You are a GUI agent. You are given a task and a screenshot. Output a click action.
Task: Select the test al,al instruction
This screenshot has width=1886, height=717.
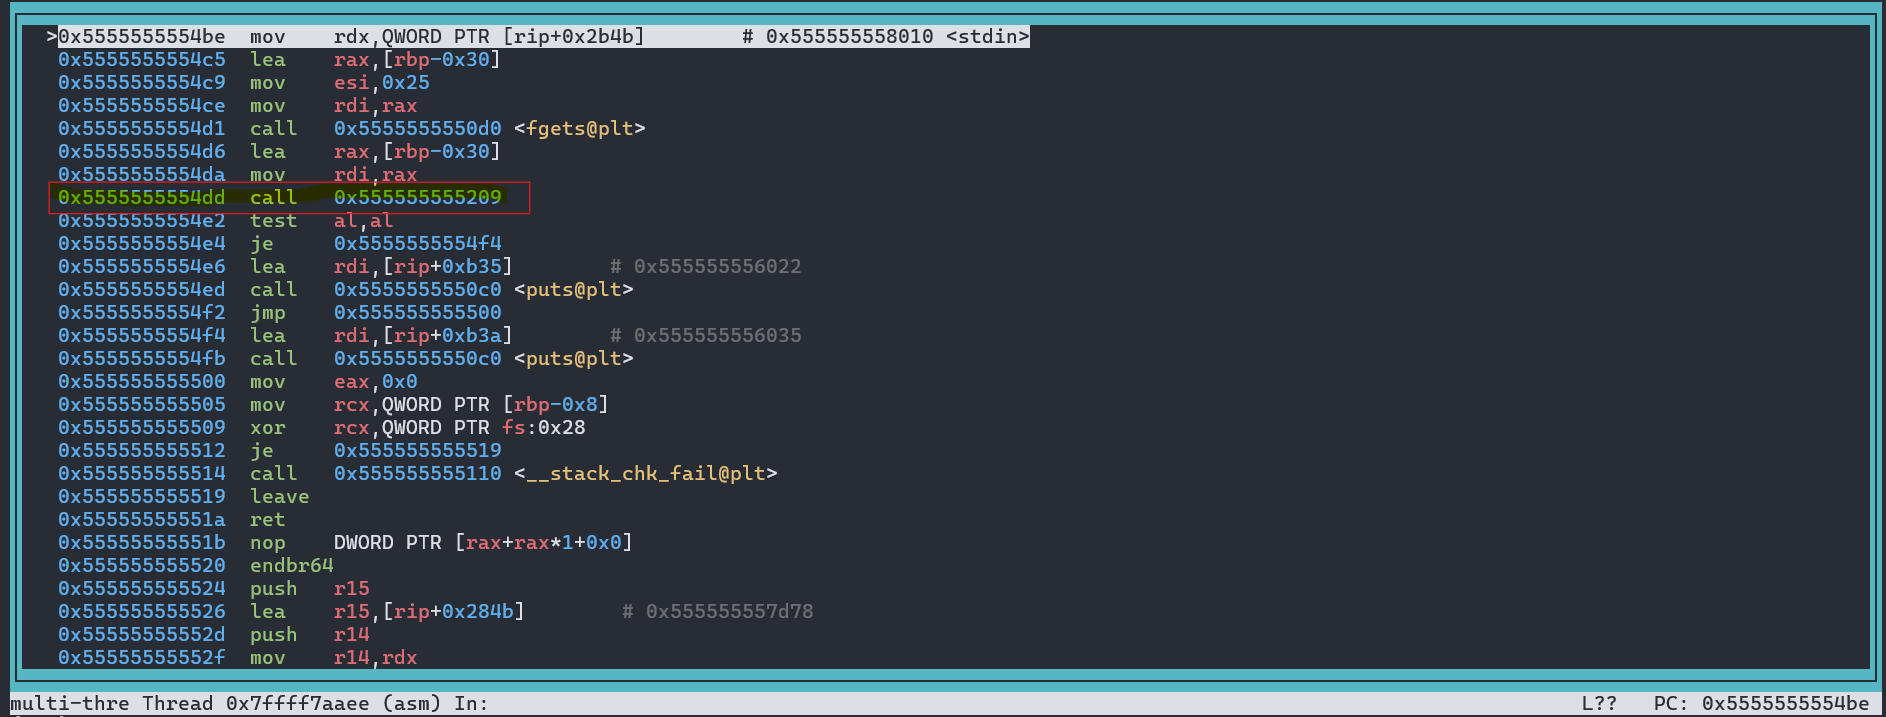(320, 221)
